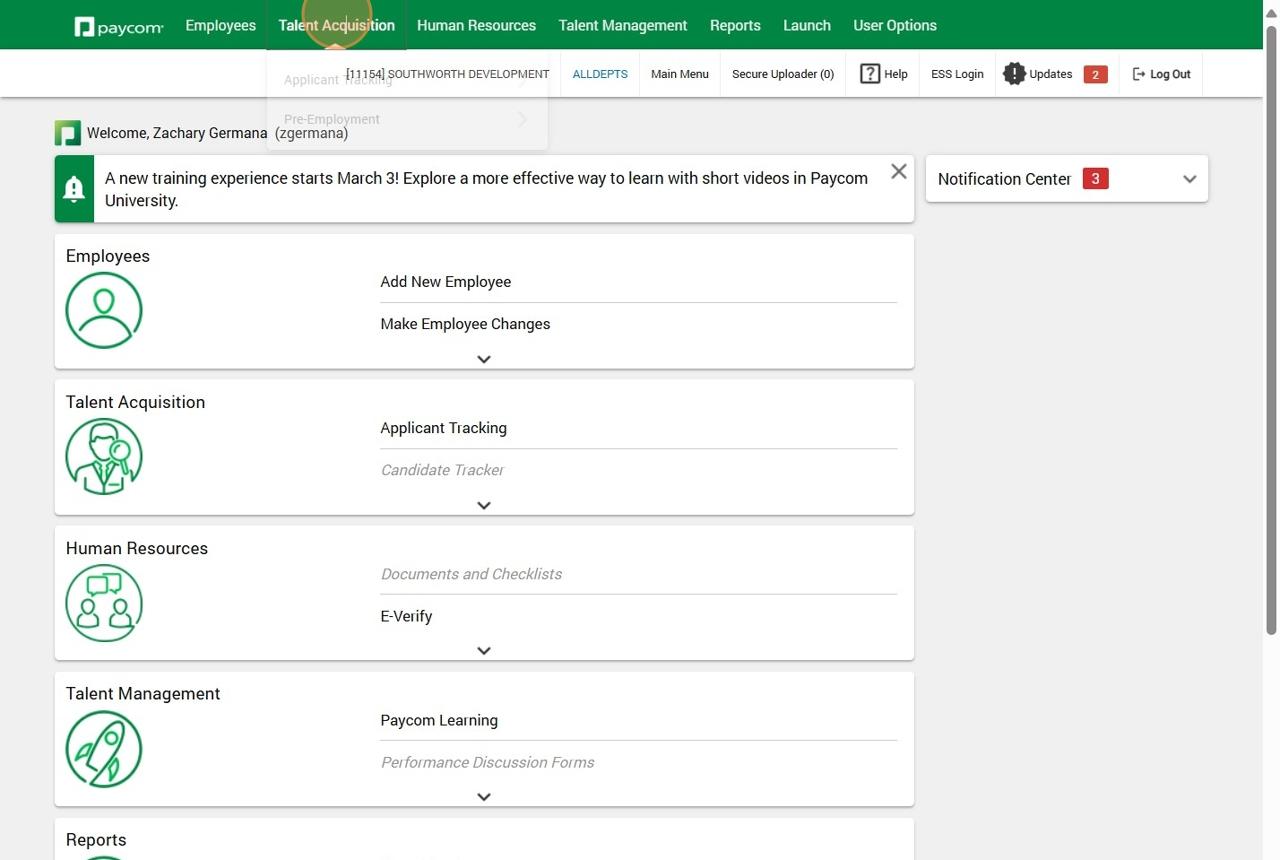Click the SOUTHWORTH DEVELOPMENT client name
The height and width of the screenshot is (860, 1280).
pyautogui.click(x=468, y=74)
